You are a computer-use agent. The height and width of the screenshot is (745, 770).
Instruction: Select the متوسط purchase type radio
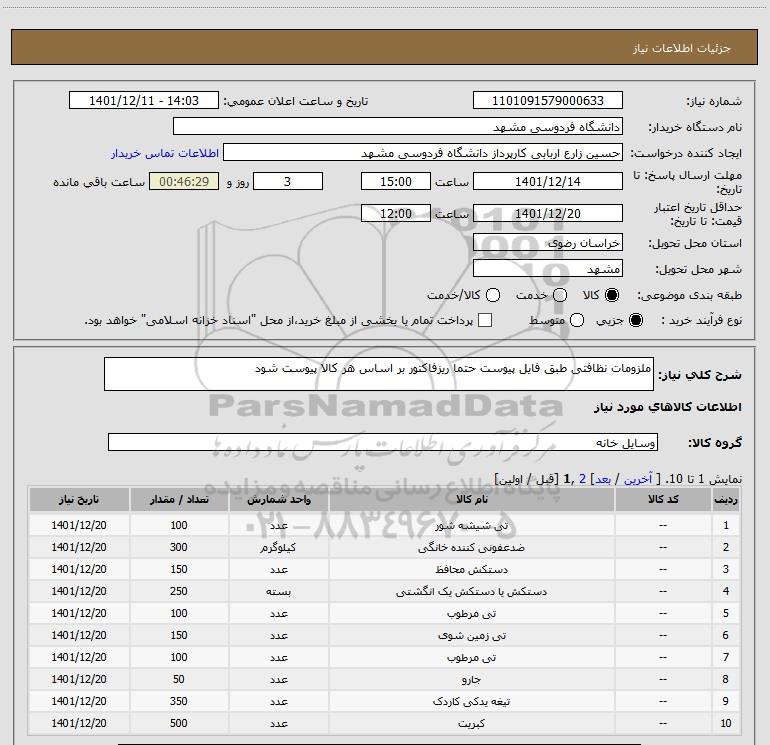point(577,320)
